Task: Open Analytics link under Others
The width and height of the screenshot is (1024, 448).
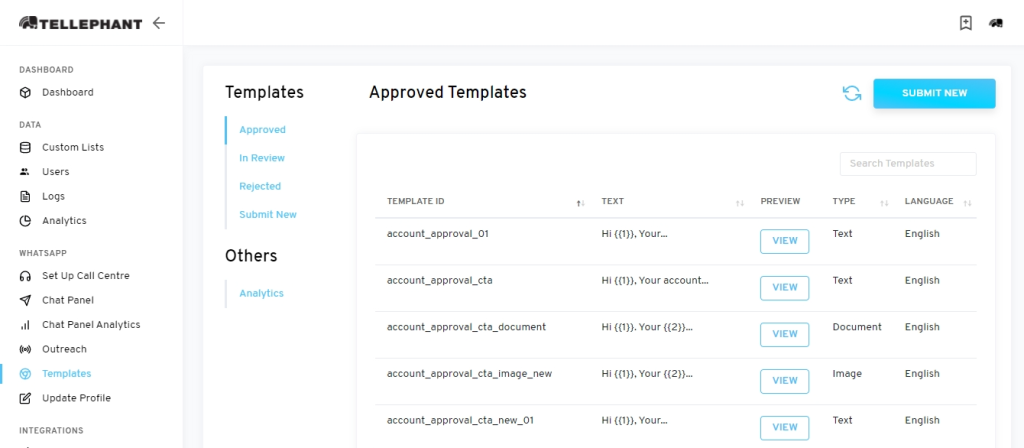Action: [261, 293]
